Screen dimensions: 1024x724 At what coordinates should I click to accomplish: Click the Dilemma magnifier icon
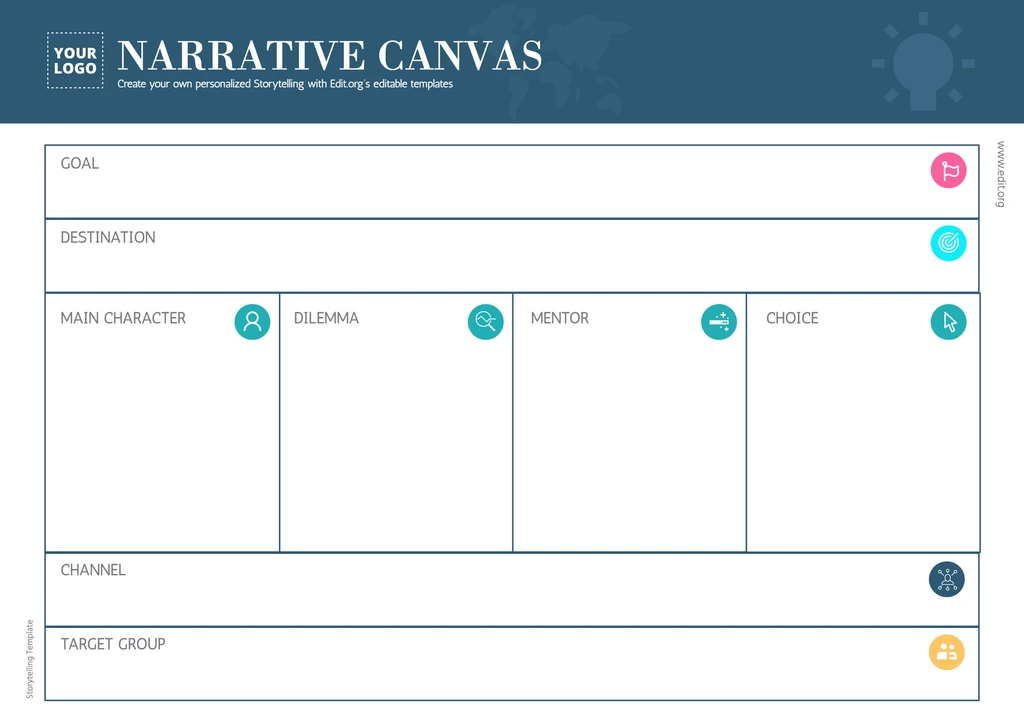(485, 322)
